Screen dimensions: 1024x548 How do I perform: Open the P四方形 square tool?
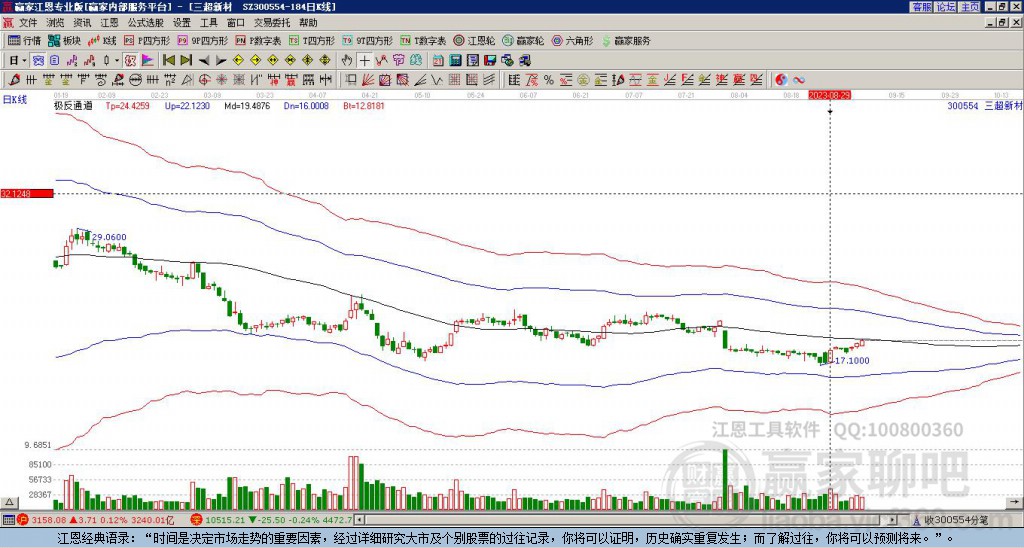tap(147, 40)
